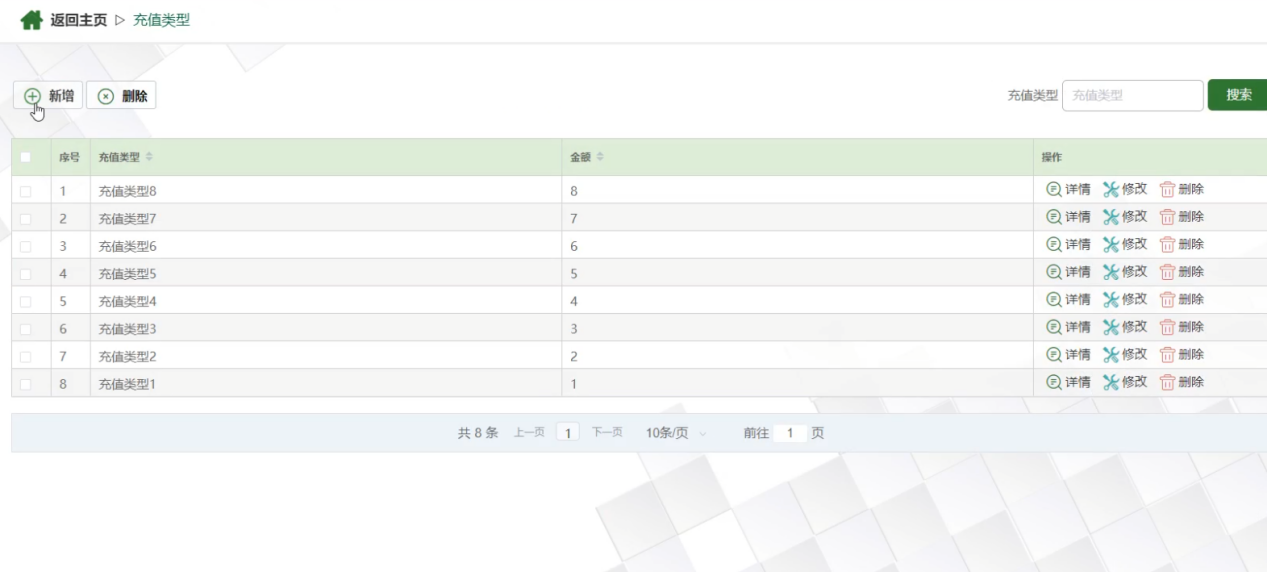Edit the 充值类型3 record
Viewport: 1267px width, 572px height.
pyautogui.click(x=1125, y=327)
